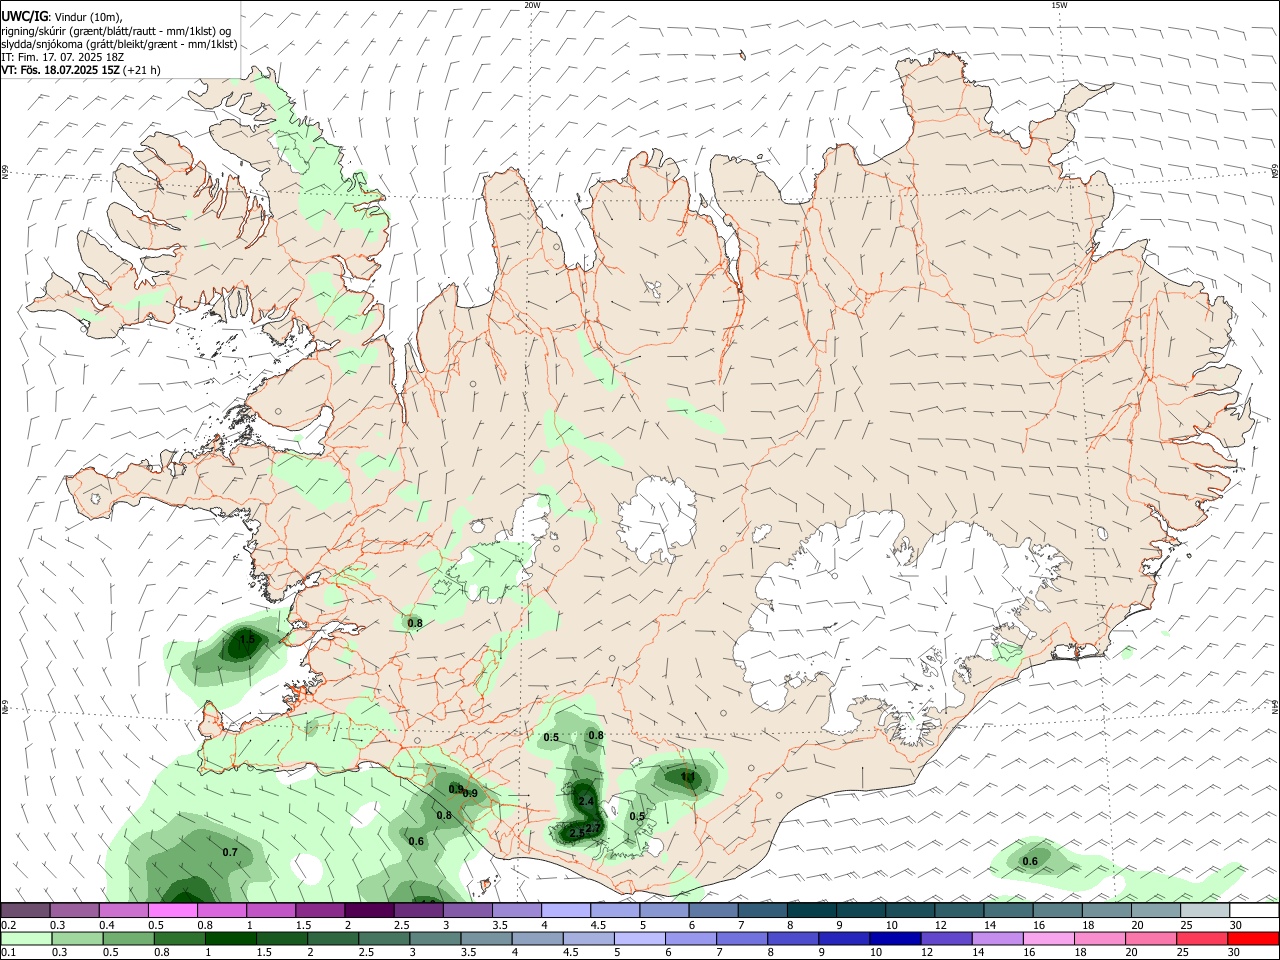Viewport: 1280px width, 960px height.
Task: Click the 'slydda/snjókoma' legend description line
Action: 119,44
